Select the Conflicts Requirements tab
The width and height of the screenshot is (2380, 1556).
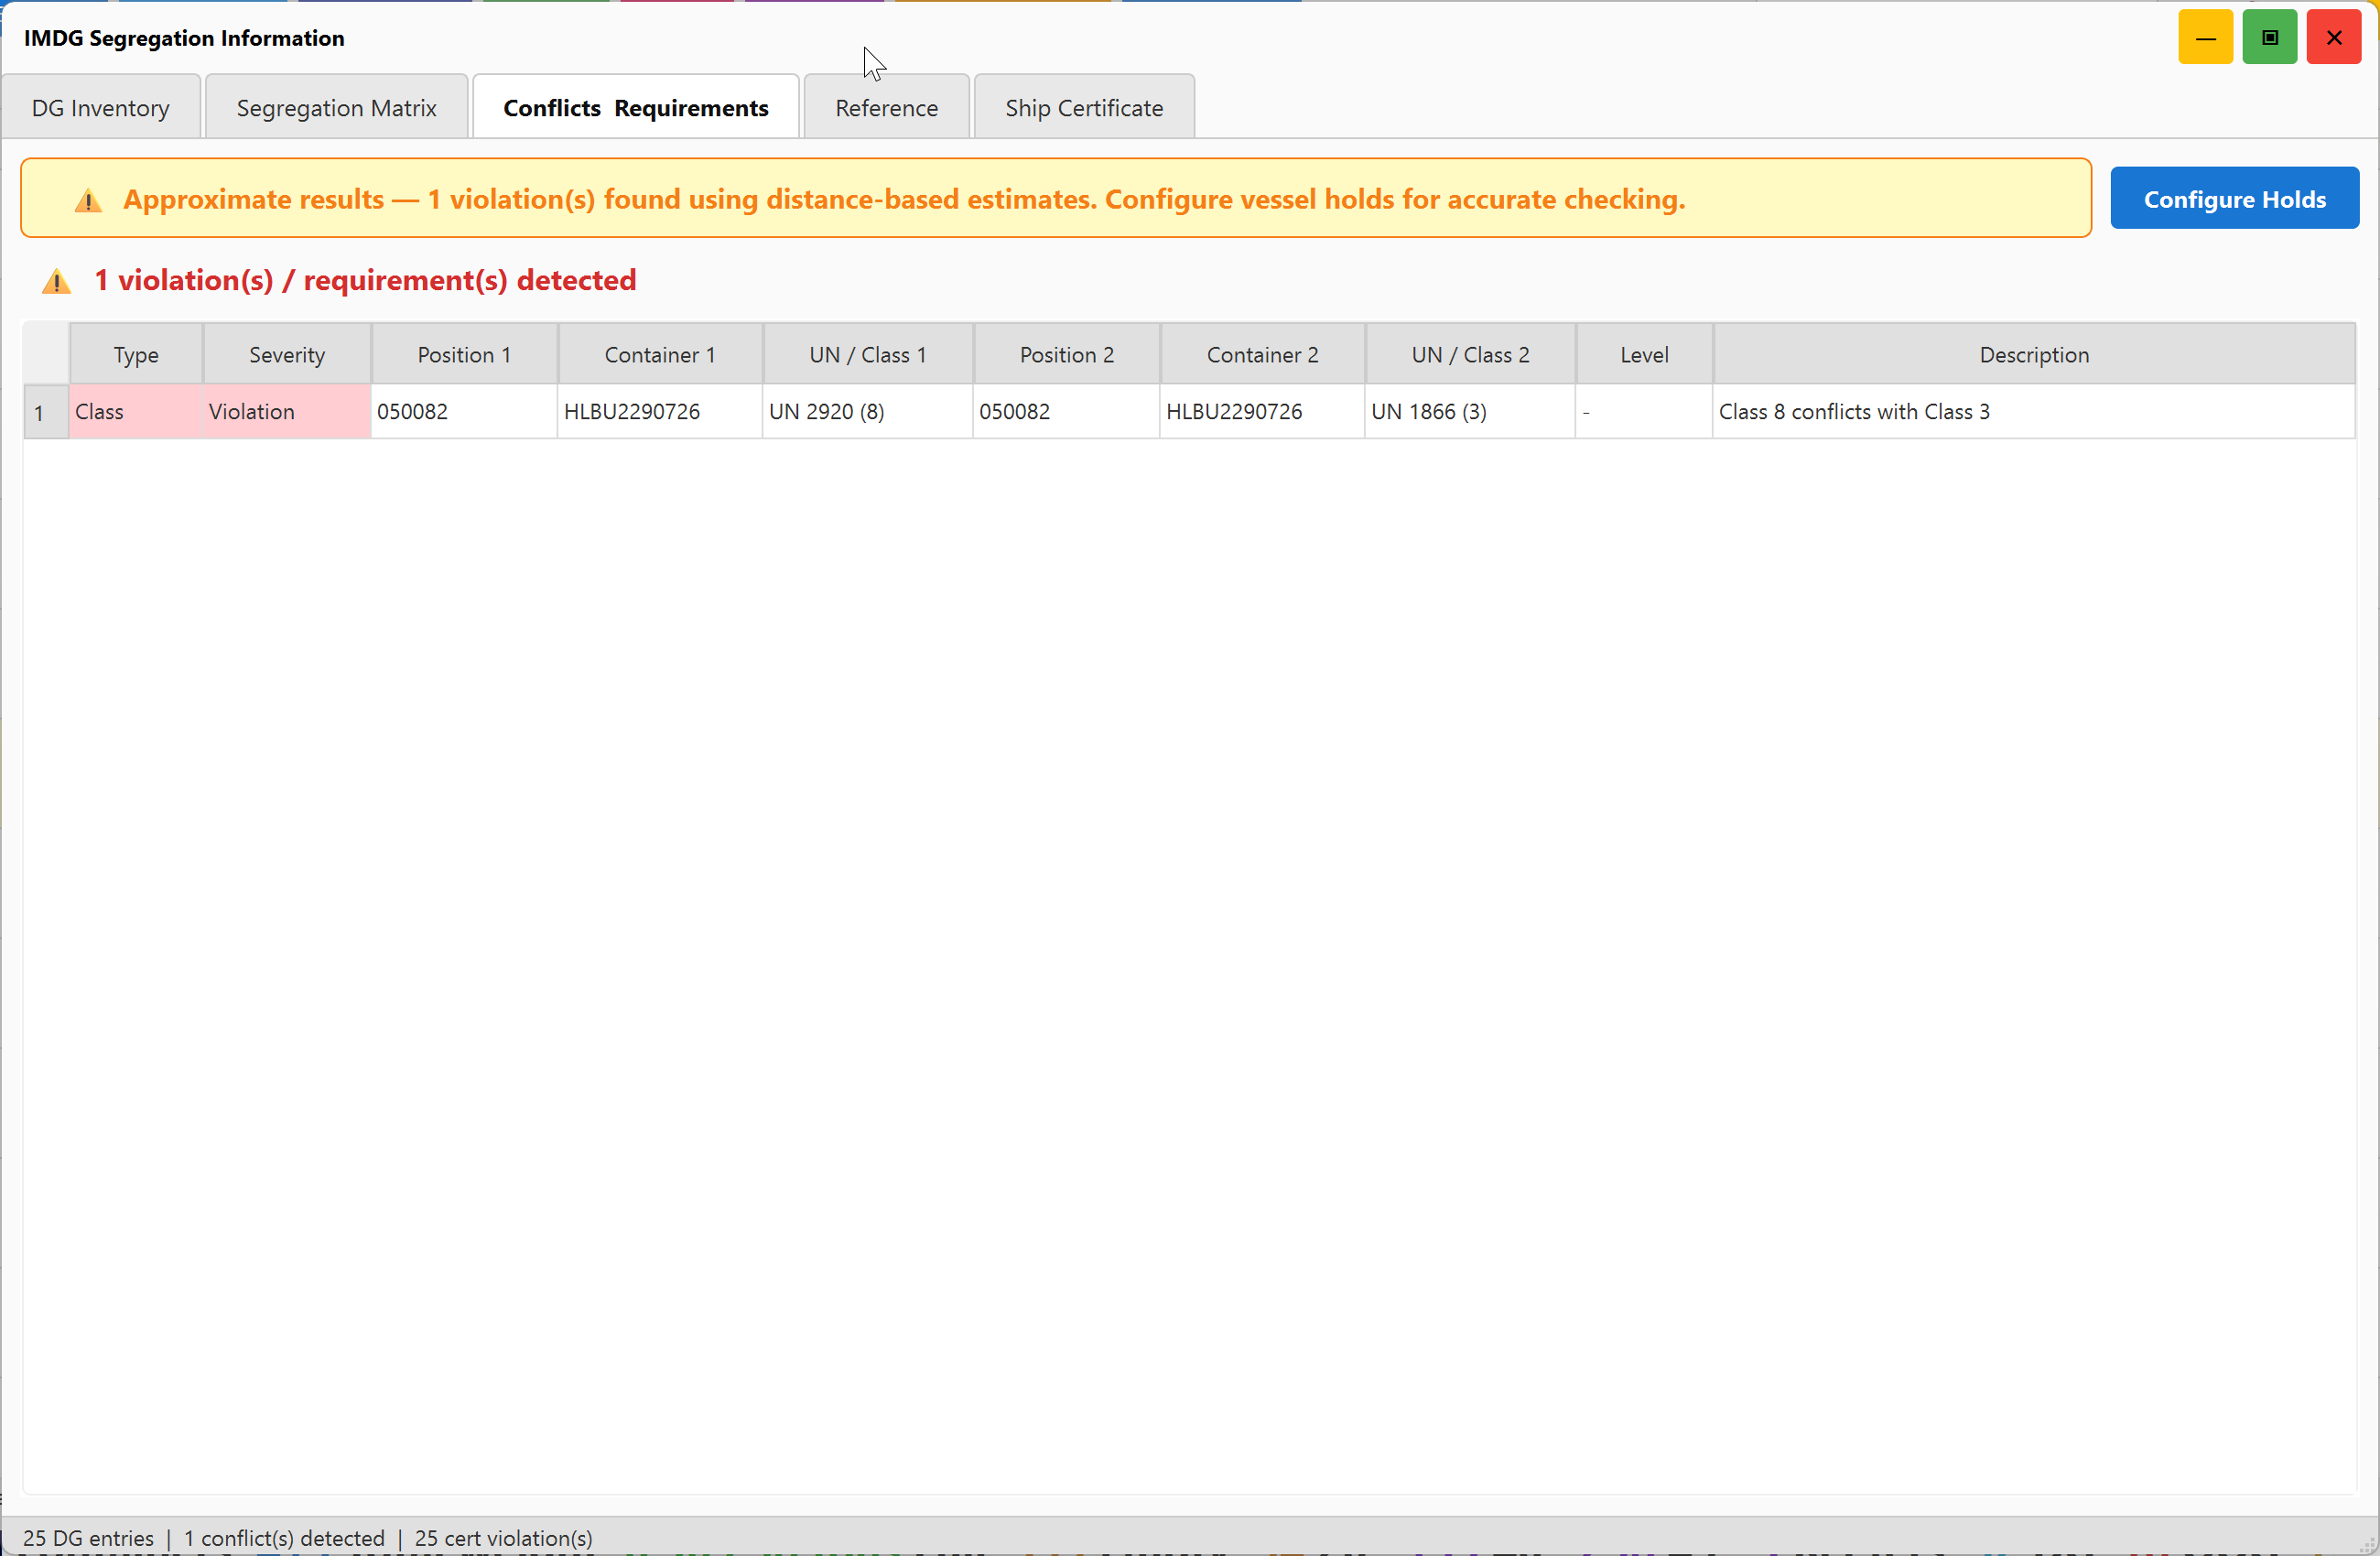click(636, 107)
